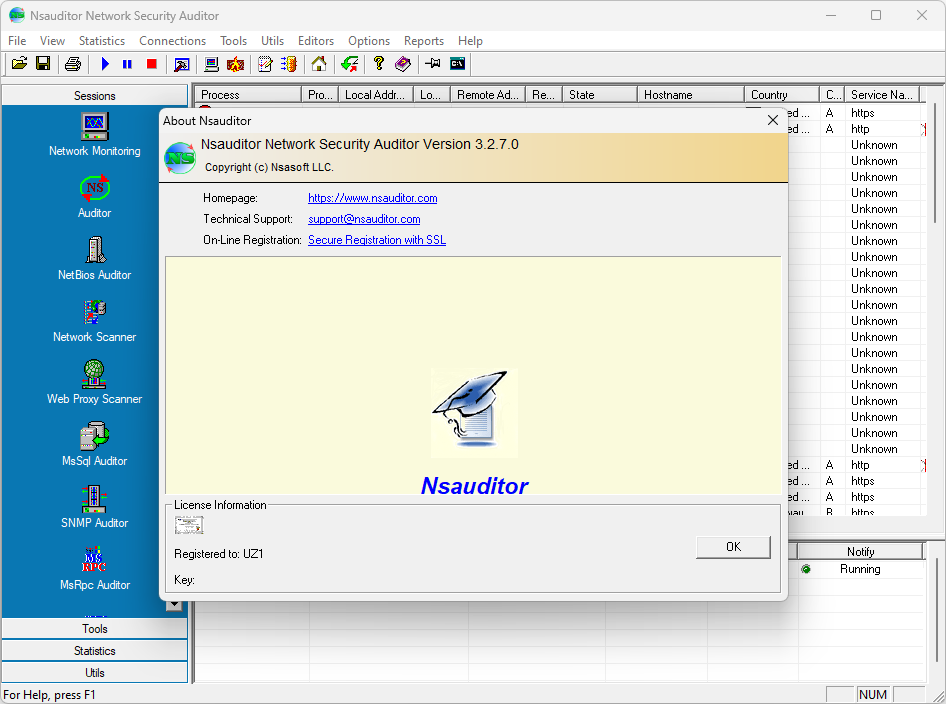This screenshot has height=704, width=946.
Task: Click the Home house toolbar icon
Action: click(x=319, y=63)
